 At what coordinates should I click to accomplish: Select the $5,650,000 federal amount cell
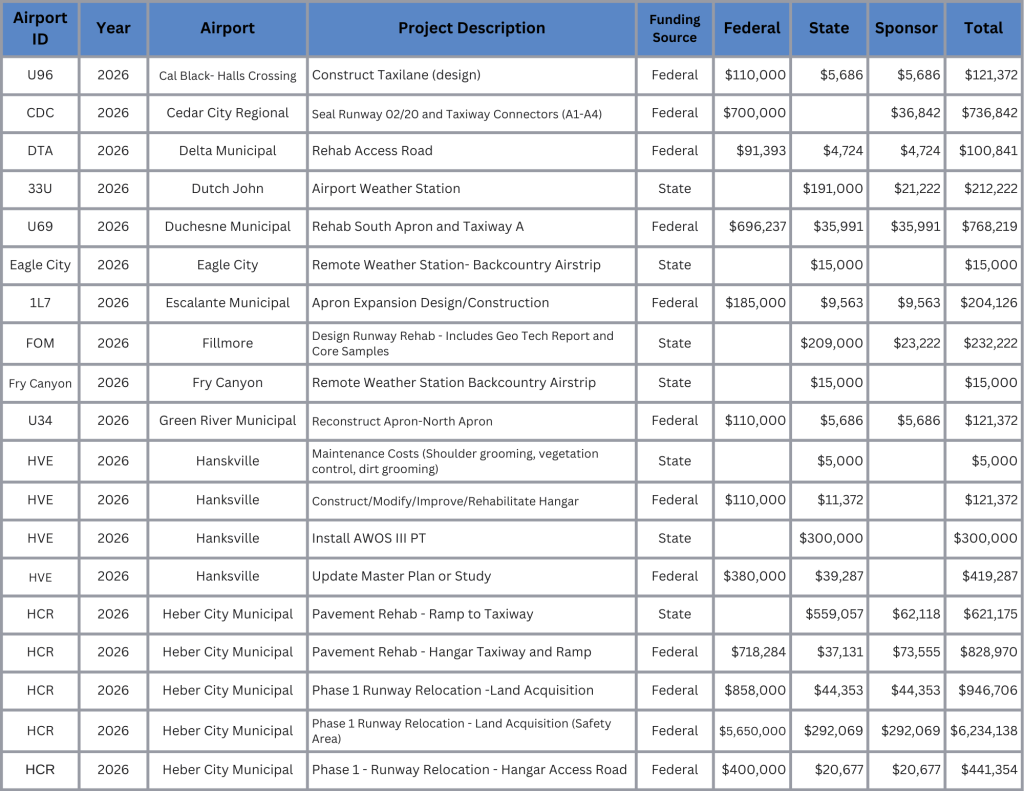click(x=752, y=731)
